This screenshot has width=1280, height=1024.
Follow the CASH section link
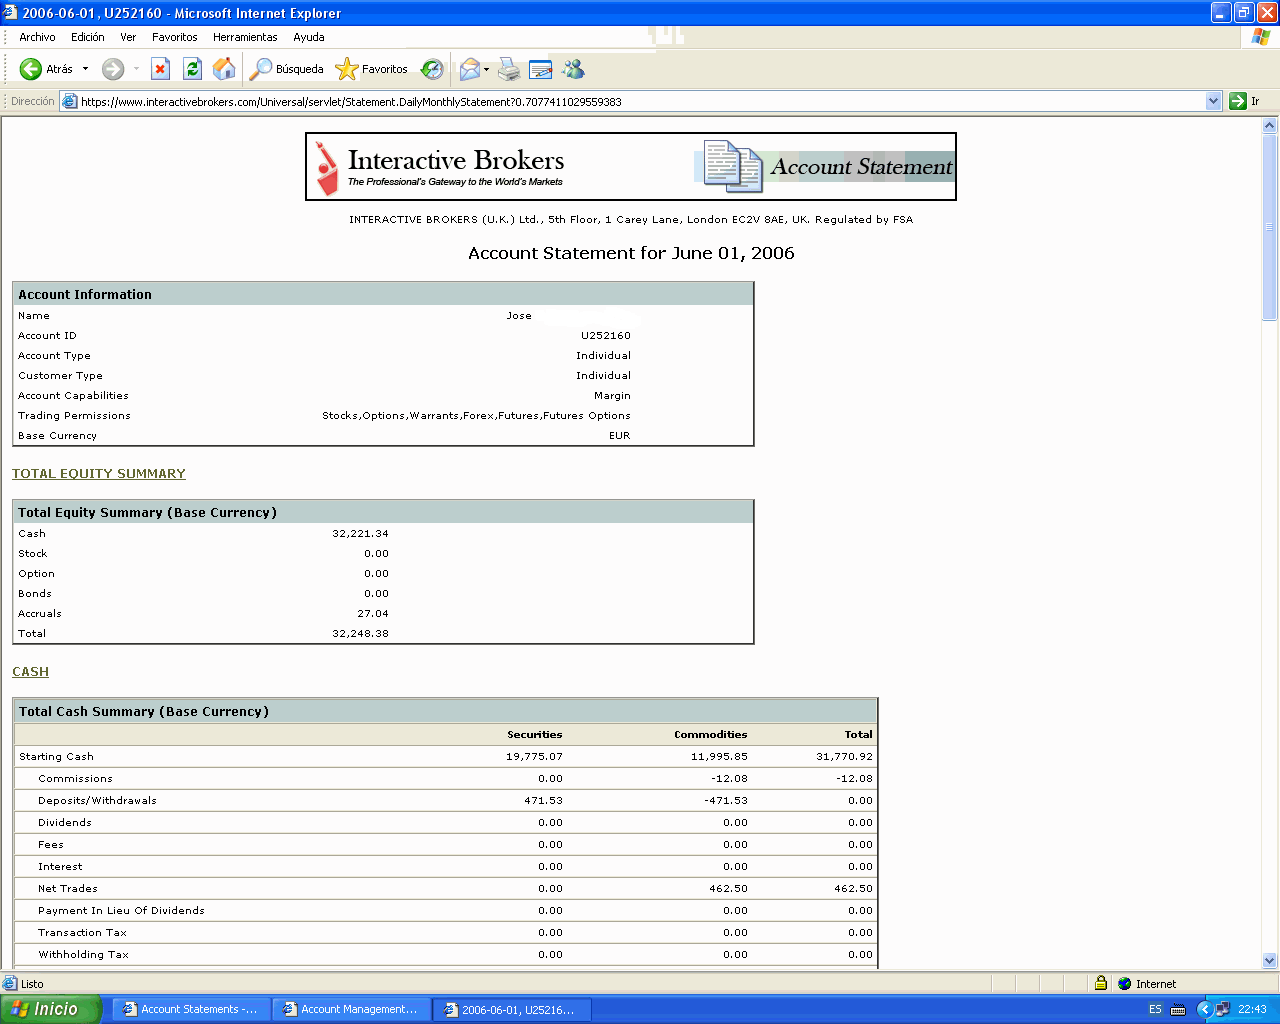point(30,672)
